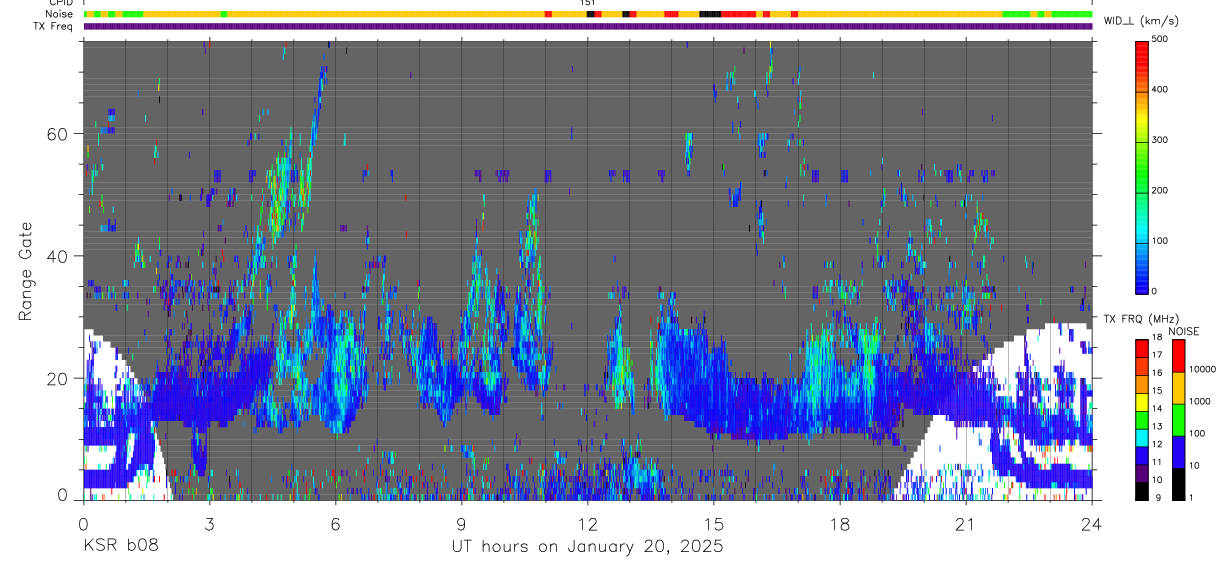Click the blue bottom of the WID colorbar
The width and height of the screenshot is (1228, 567).
click(x=1141, y=278)
